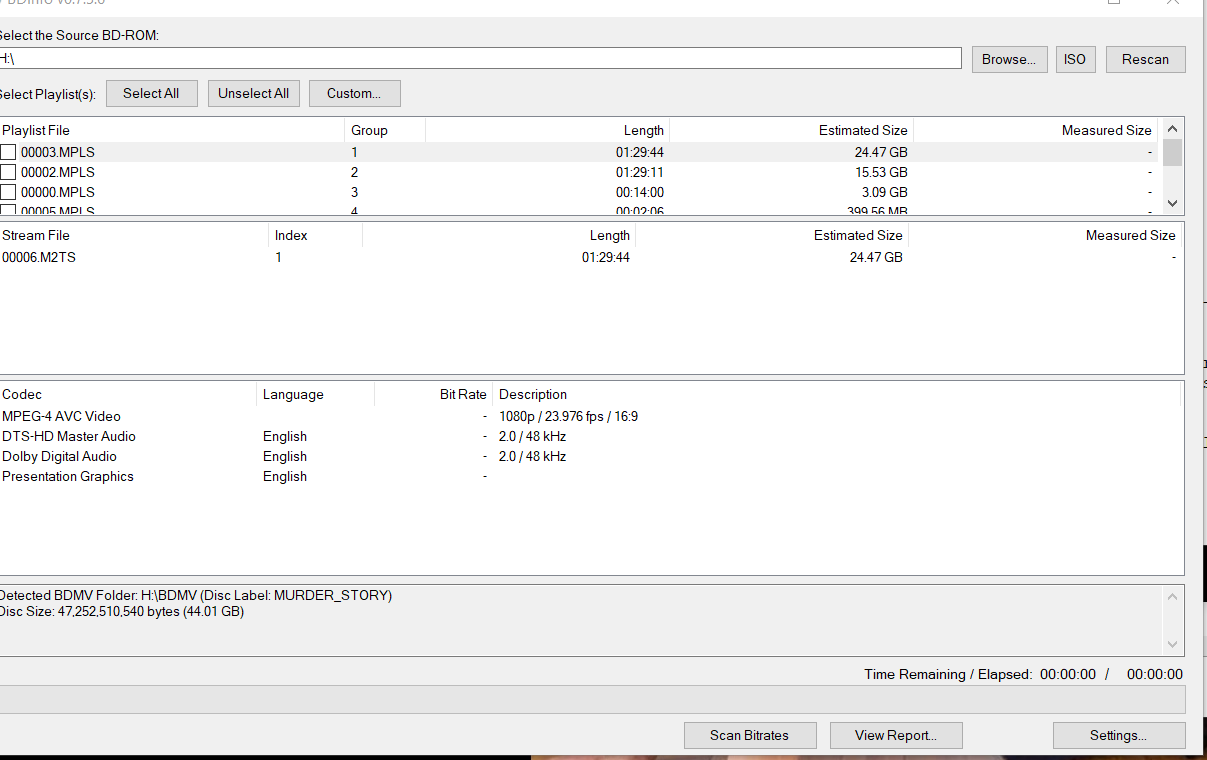This screenshot has width=1207, height=760.
Task: Check the 00002.MPLS playlist checkbox
Action: point(8,172)
